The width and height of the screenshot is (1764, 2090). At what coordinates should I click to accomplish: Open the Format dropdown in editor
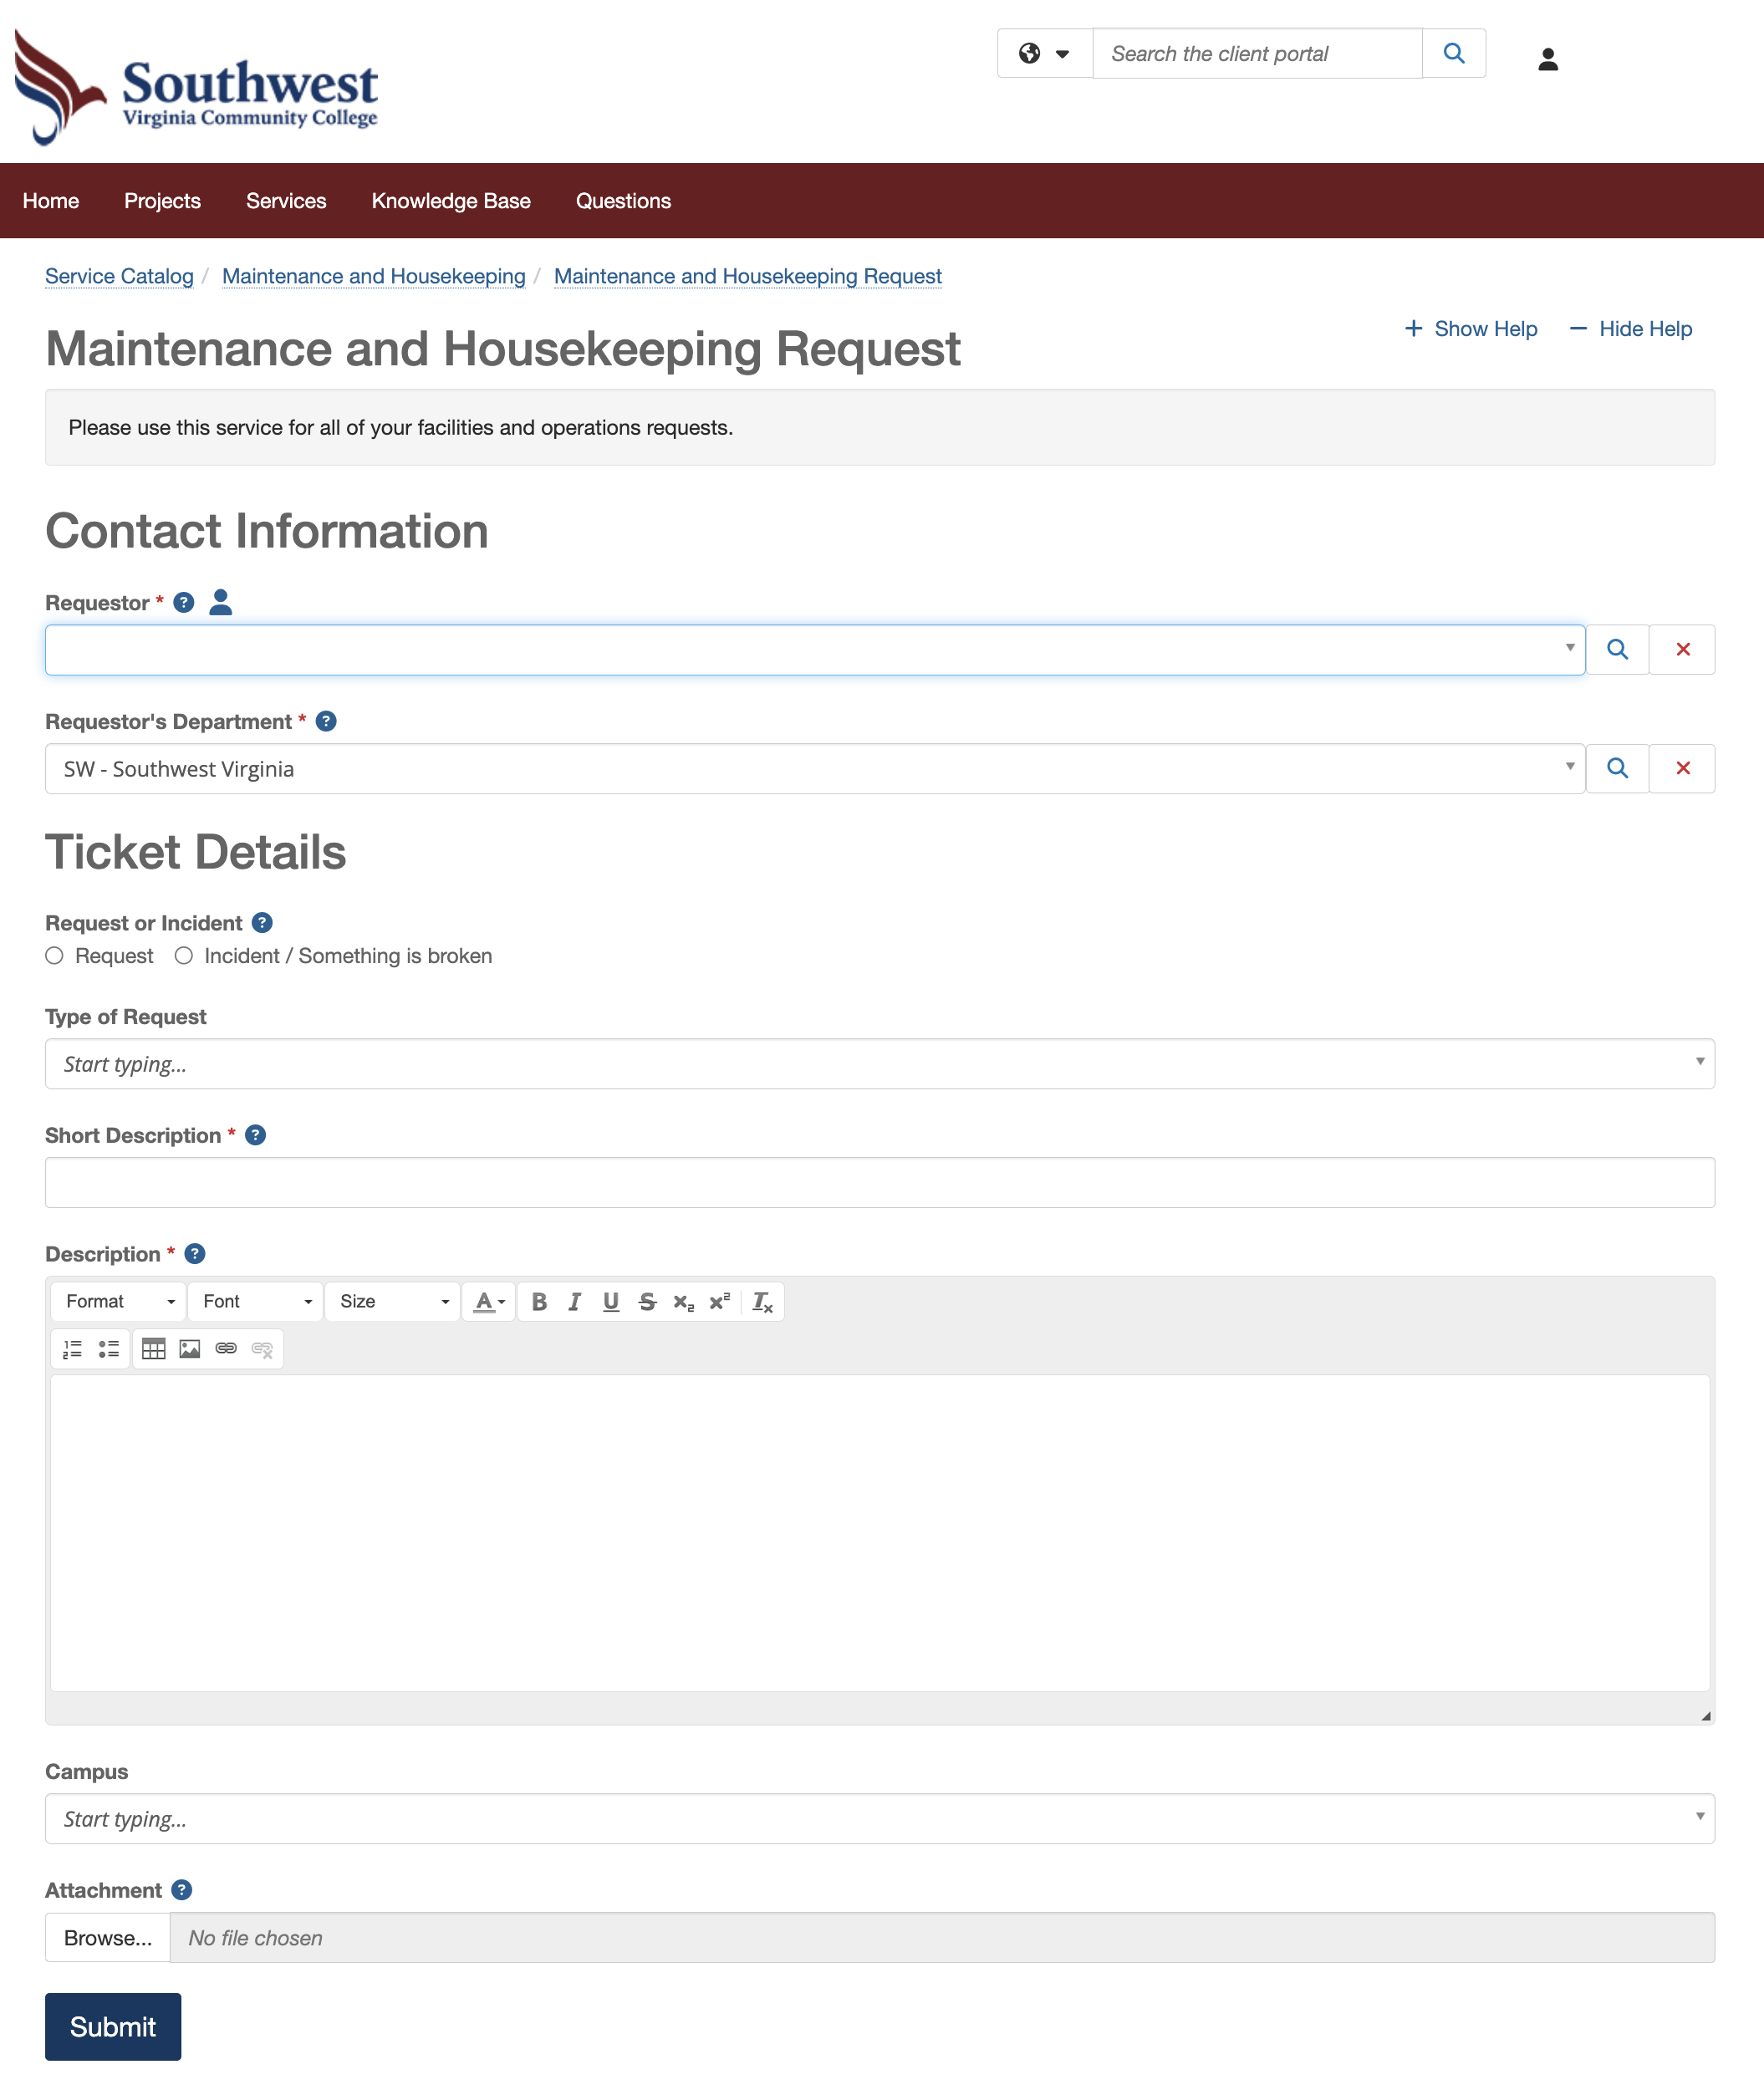[x=118, y=1301]
